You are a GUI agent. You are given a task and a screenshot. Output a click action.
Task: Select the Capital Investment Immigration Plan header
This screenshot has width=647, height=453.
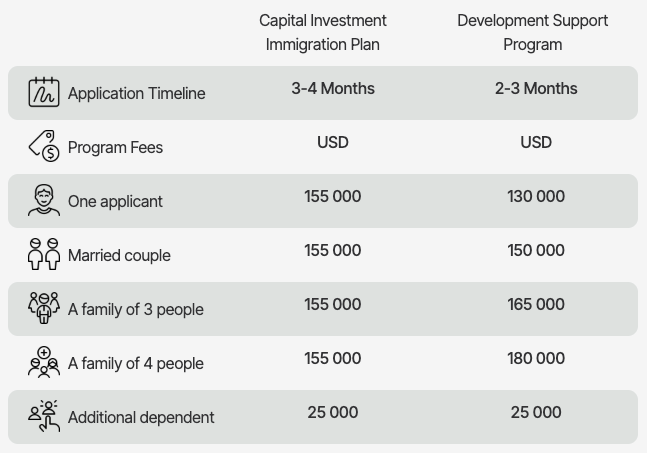323,32
